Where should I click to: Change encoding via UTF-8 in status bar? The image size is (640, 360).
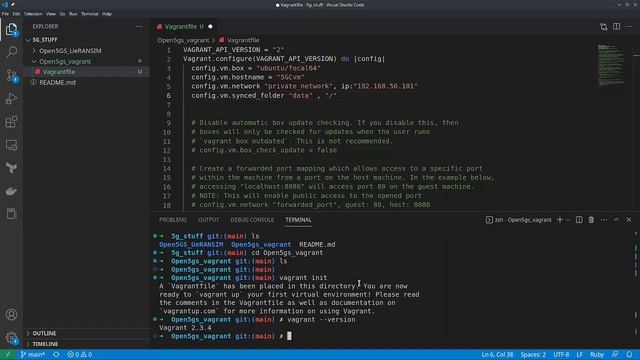pyautogui.click(x=561, y=354)
